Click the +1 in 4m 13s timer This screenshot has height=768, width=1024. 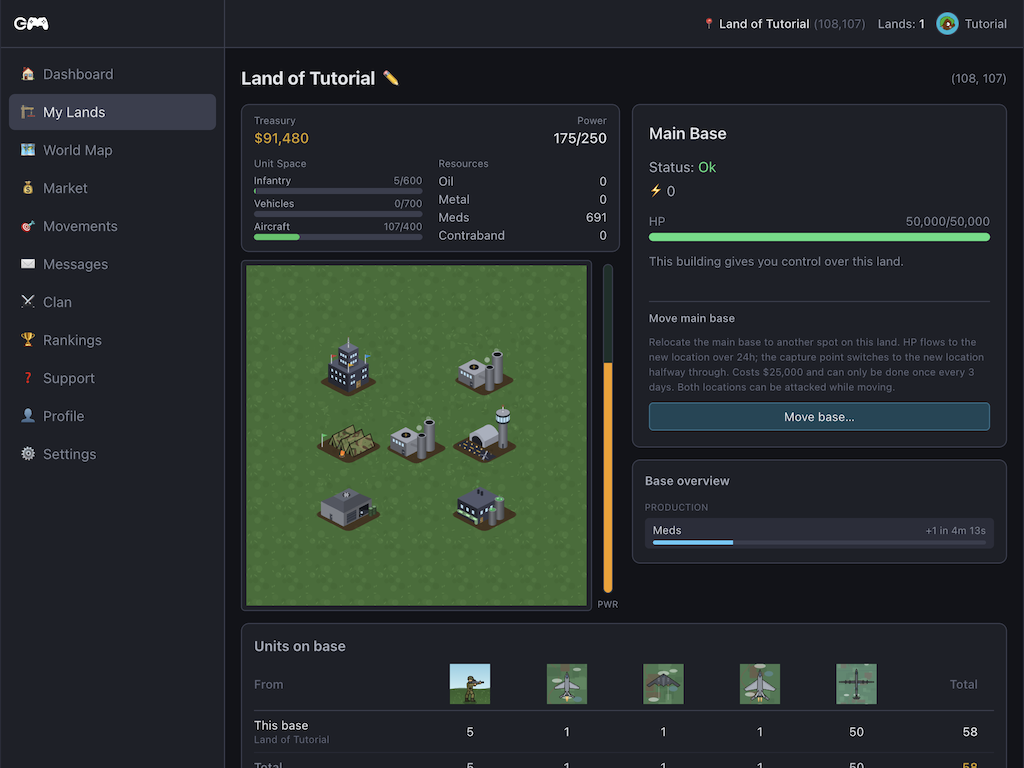[x=955, y=531]
